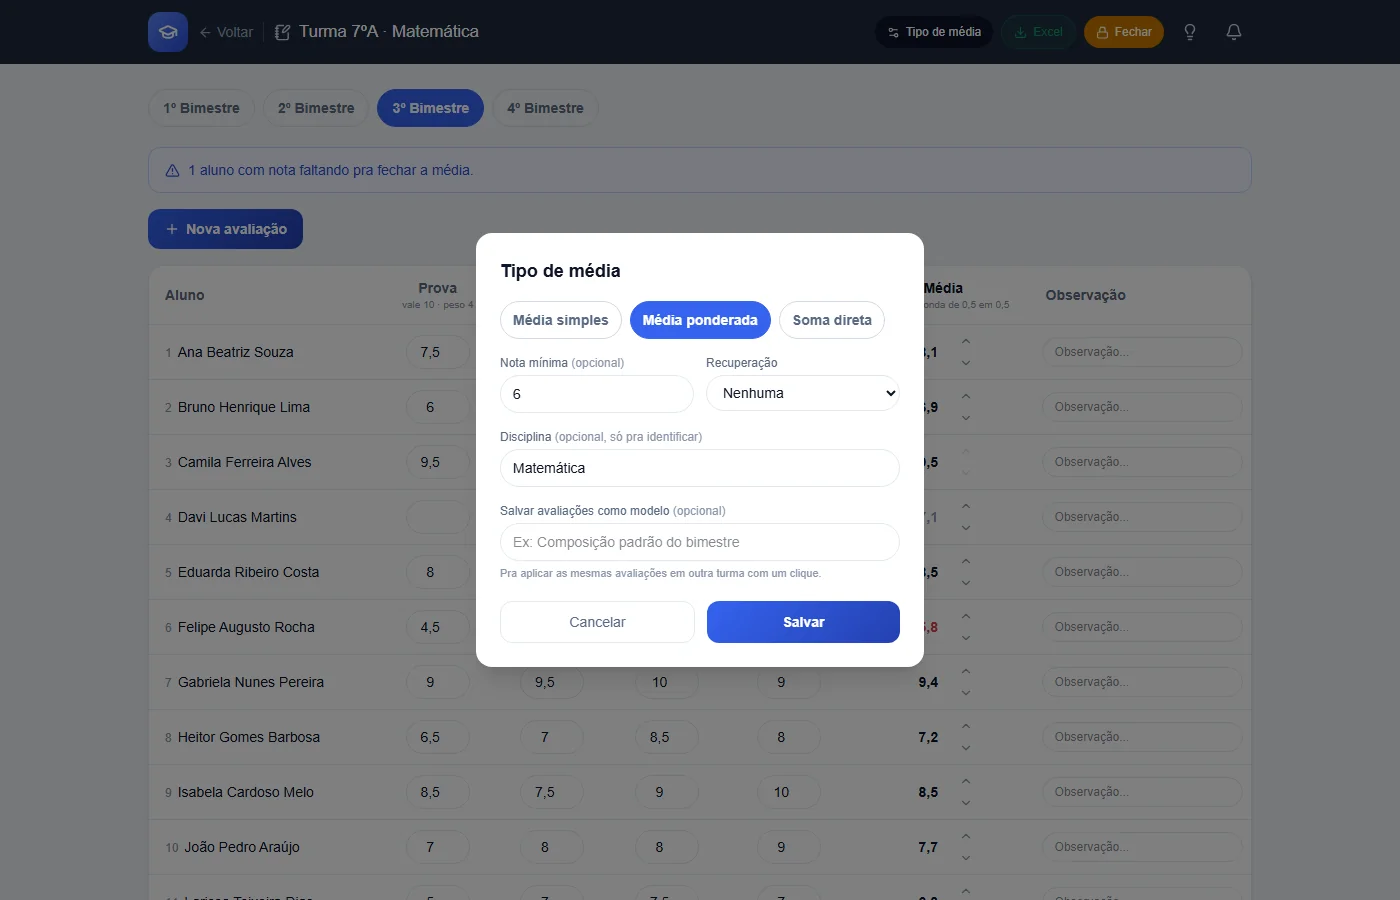Add a new assessment with Nova avaliação
This screenshot has width=1400, height=900.
[226, 229]
